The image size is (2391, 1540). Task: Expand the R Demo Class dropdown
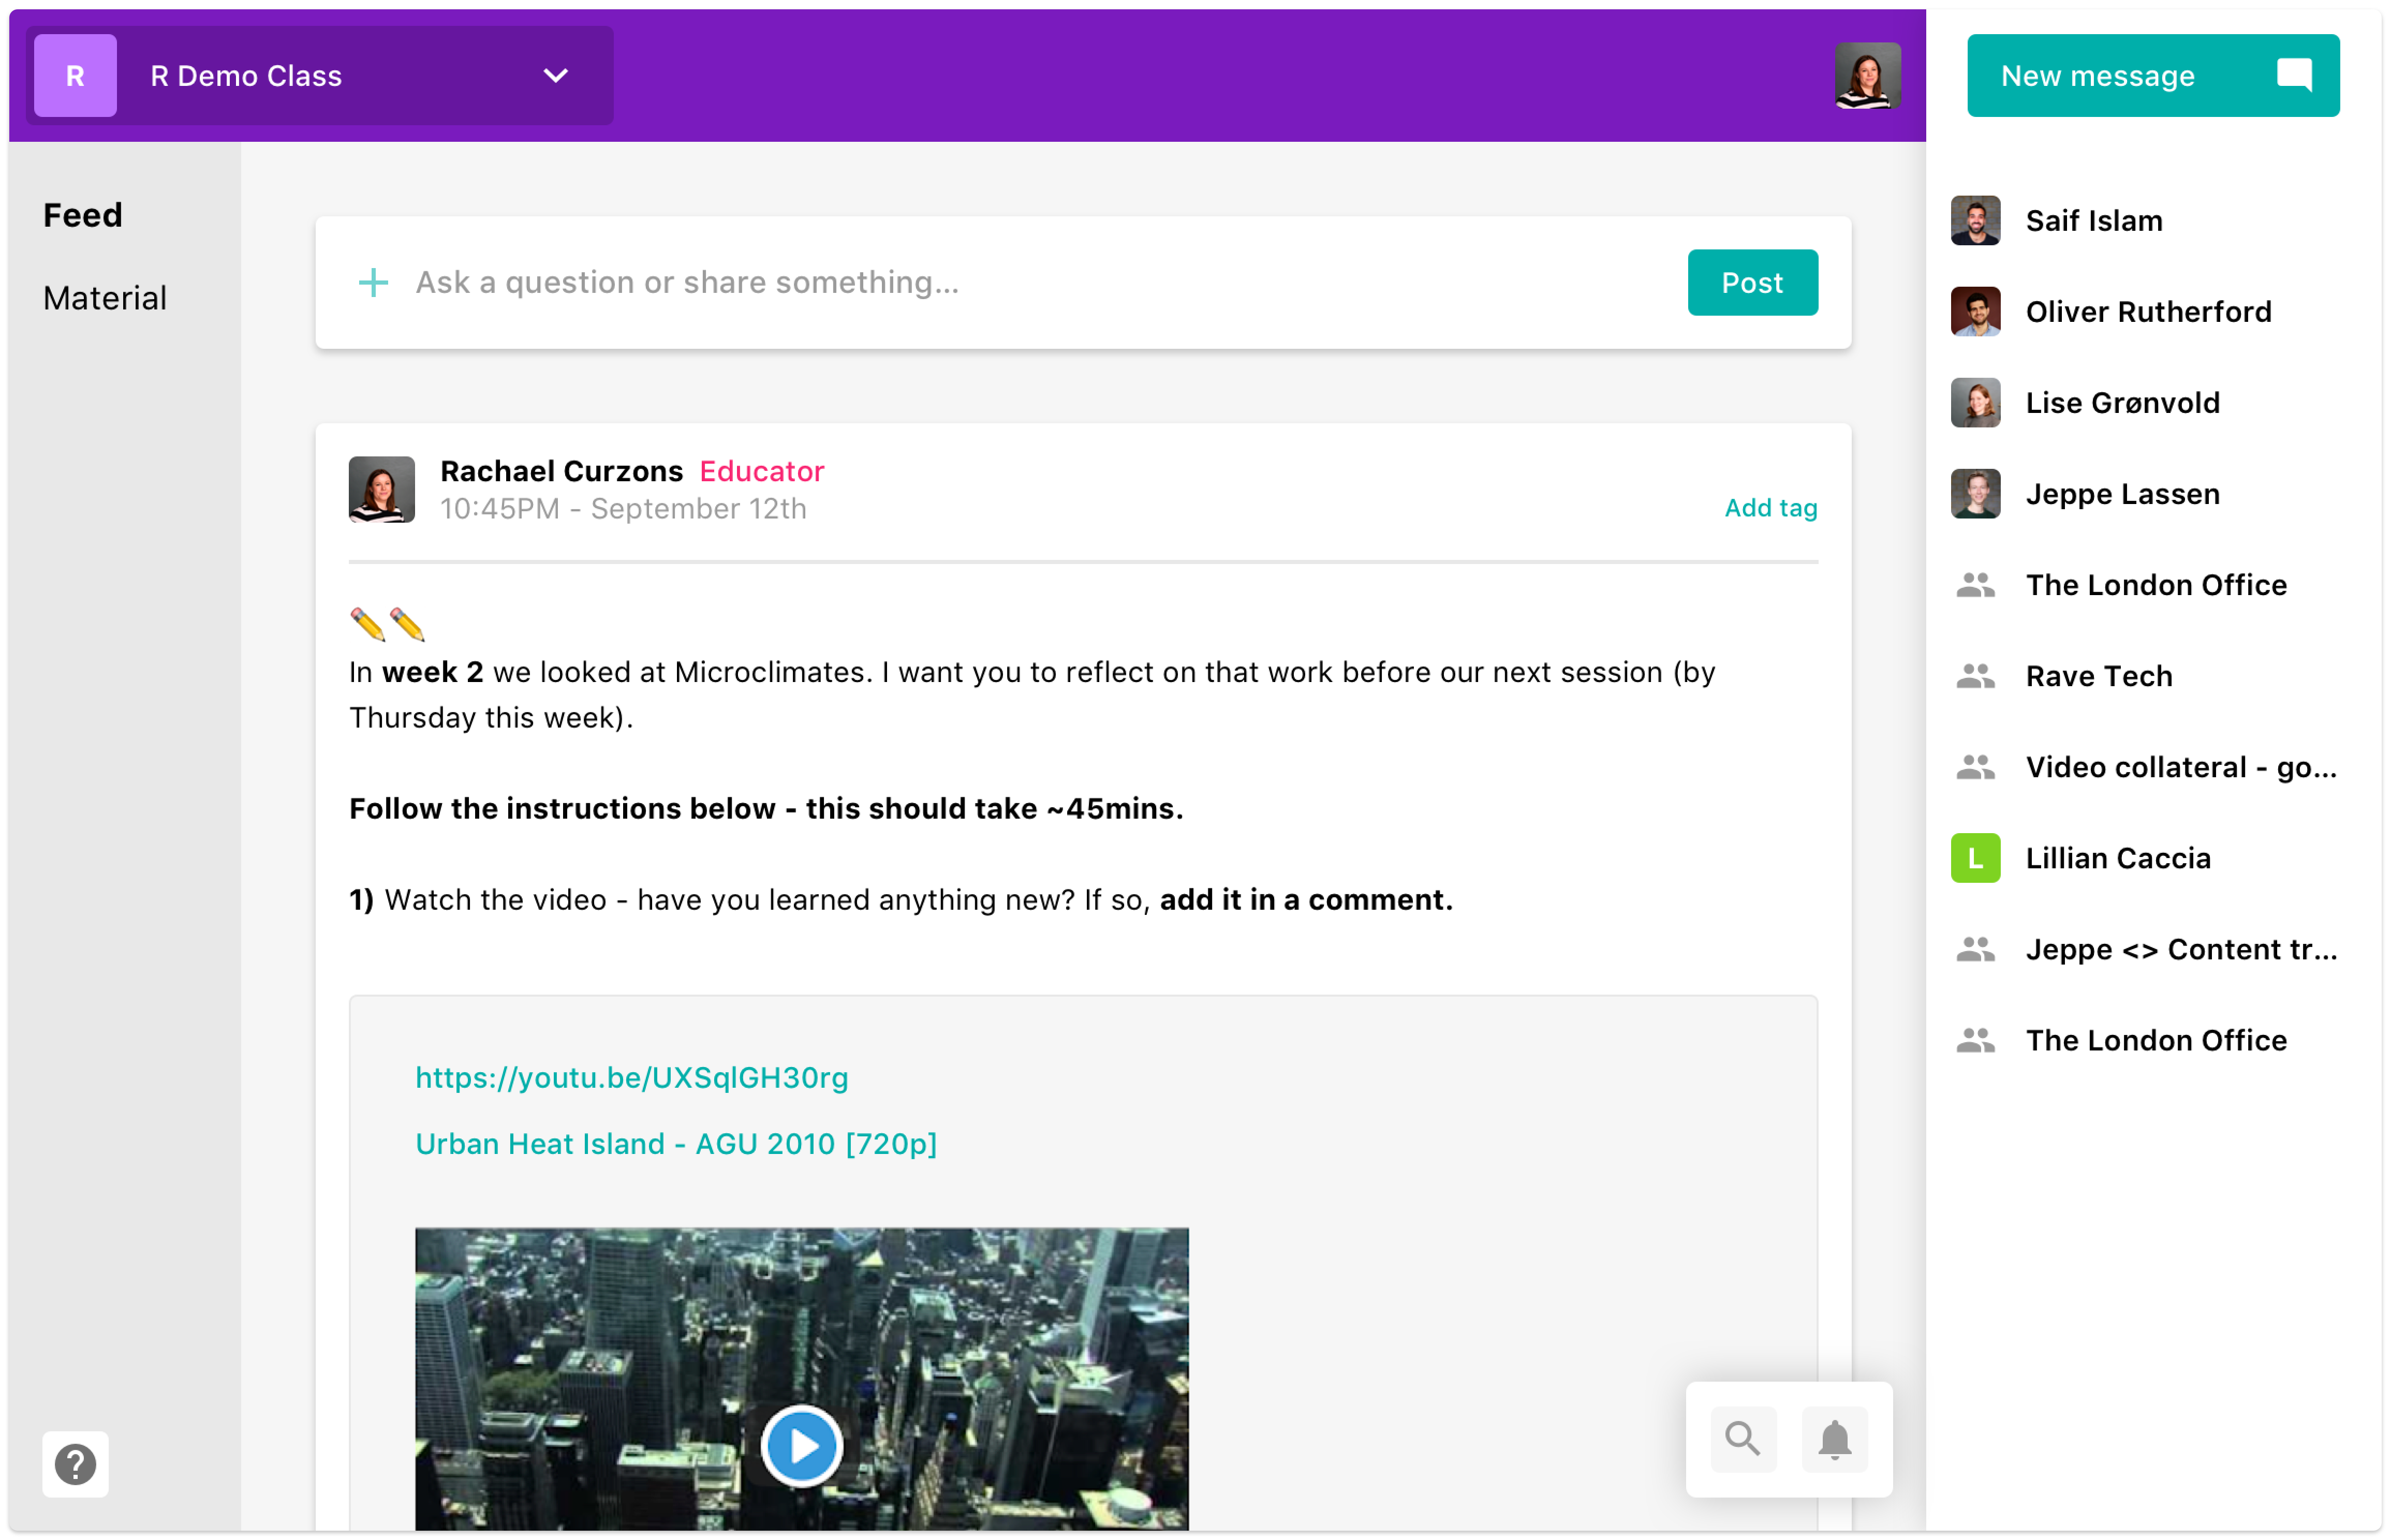556,76
